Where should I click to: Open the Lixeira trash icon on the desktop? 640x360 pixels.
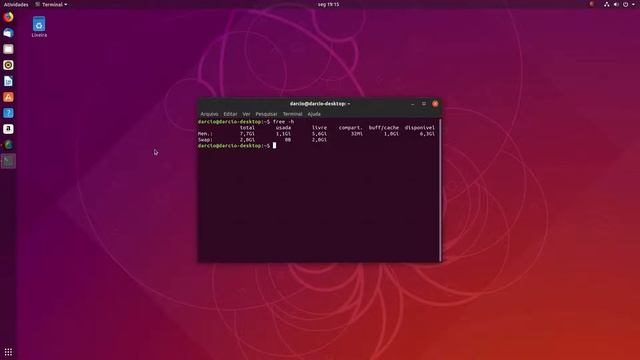pyautogui.click(x=39, y=27)
